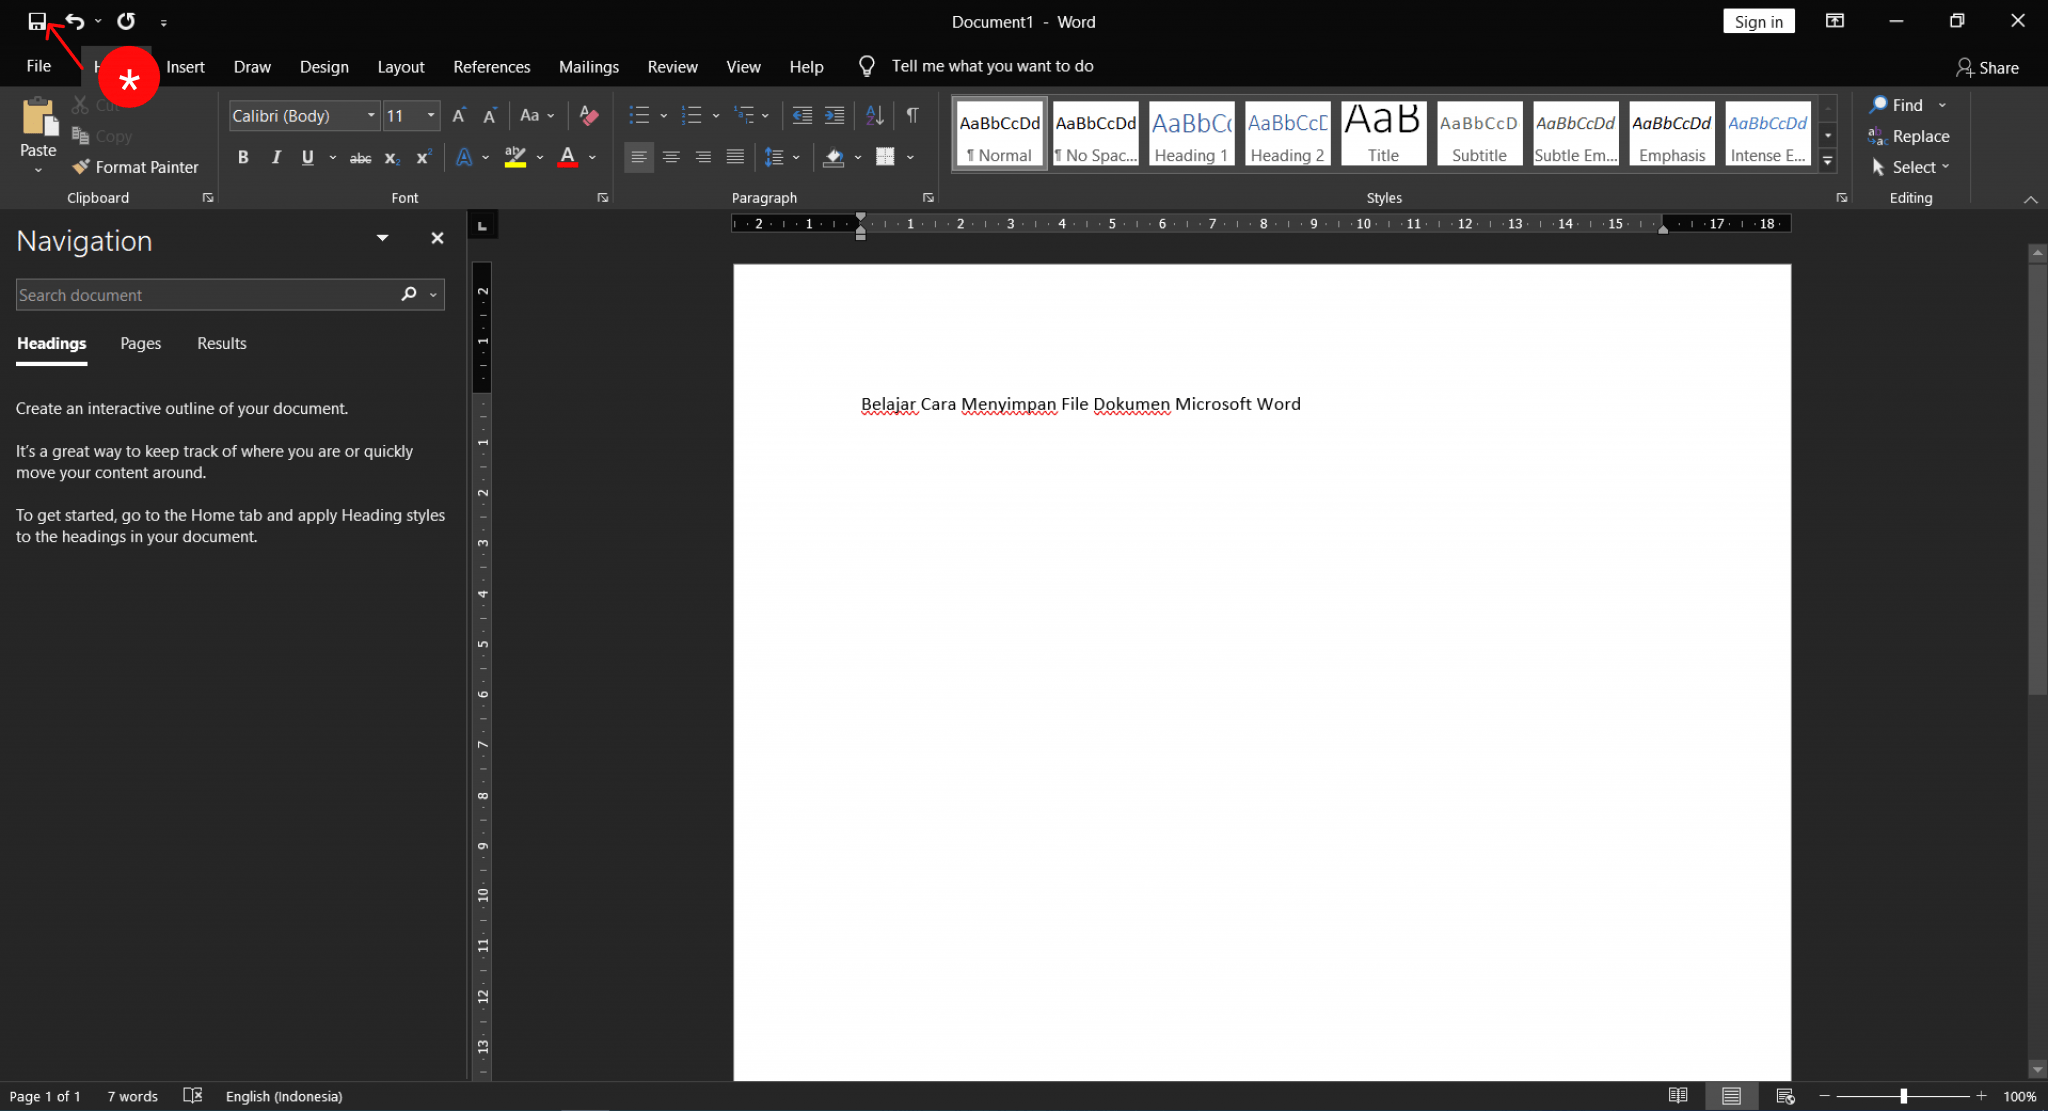Click the Save icon in the Quick Access Toolbar
This screenshot has height=1111, width=2048.
click(37, 21)
